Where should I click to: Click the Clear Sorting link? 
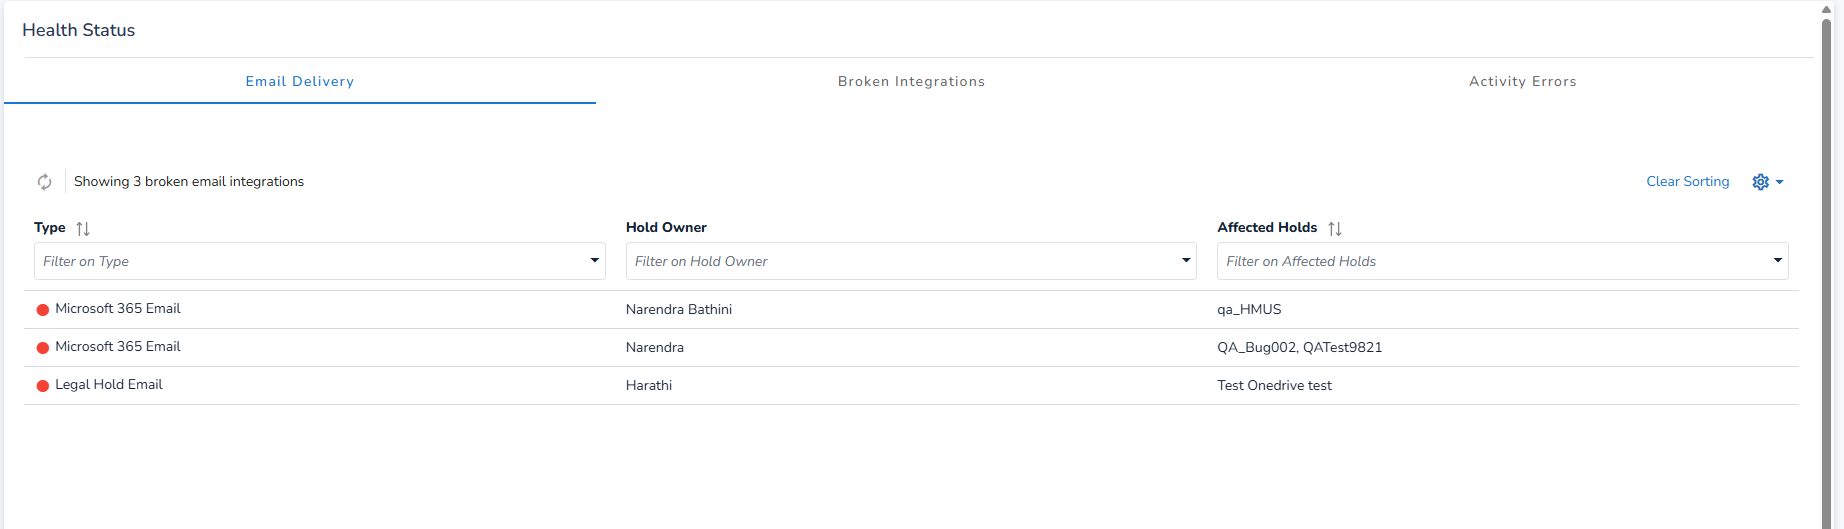click(x=1687, y=182)
